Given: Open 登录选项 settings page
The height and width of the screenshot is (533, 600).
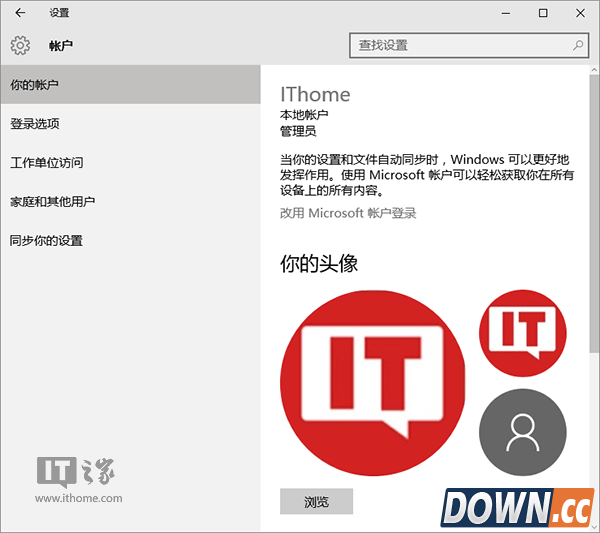Looking at the screenshot, I should click(x=130, y=124).
